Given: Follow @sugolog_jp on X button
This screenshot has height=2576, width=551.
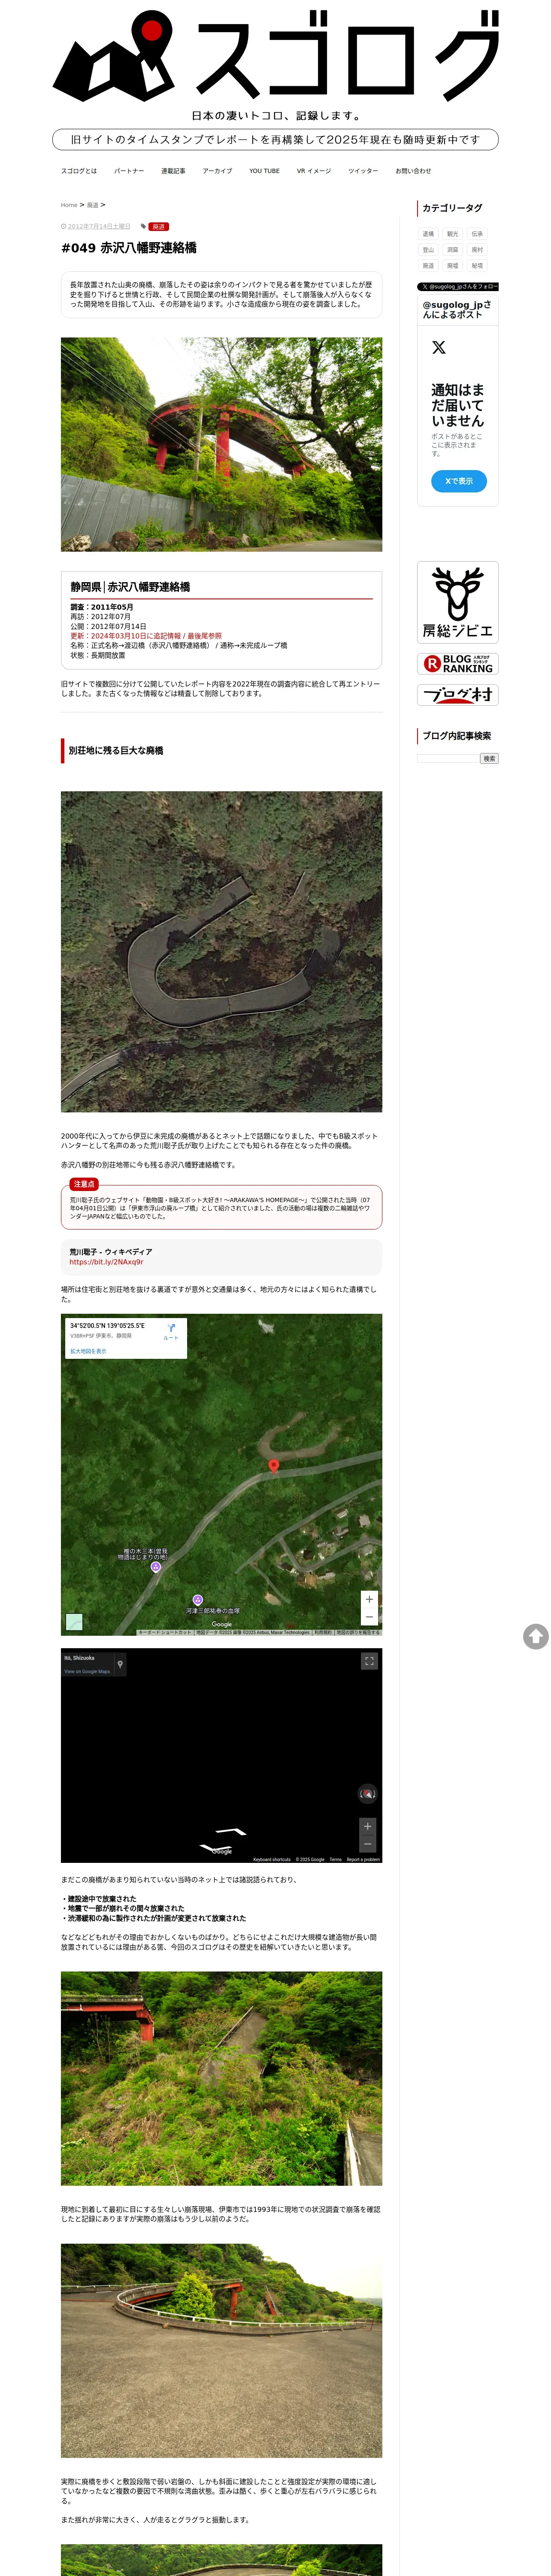Looking at the screenshot, I should tap(458, 287).
